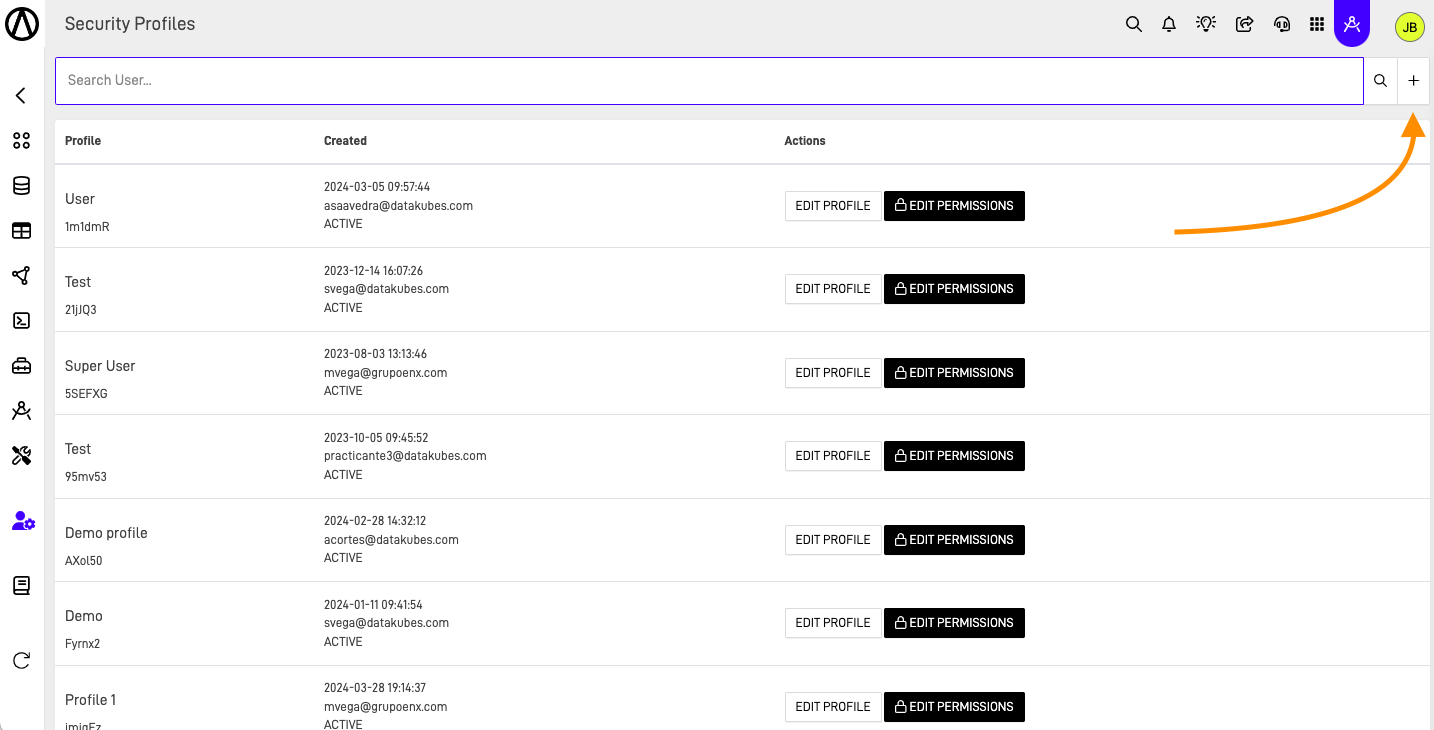Collapse sidebar with back chevron
1434x730 pixels.
point(21,96)
